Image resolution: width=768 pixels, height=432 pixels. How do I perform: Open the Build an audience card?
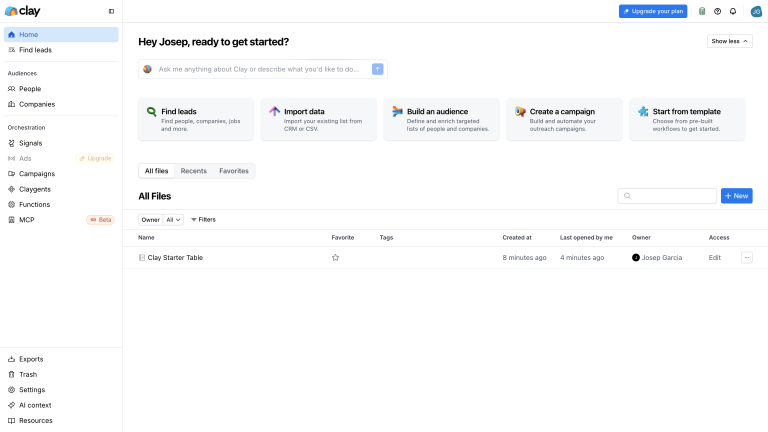[x=441, y=120]
